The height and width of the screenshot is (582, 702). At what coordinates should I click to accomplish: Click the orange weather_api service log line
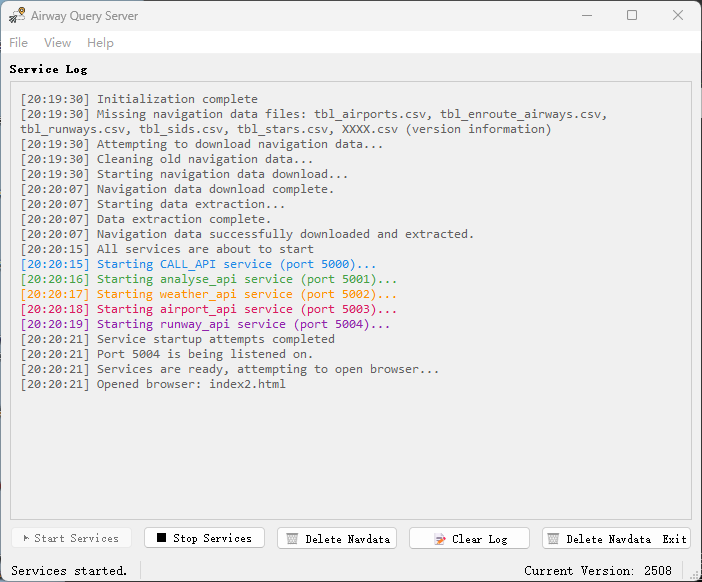click(208, 294)
